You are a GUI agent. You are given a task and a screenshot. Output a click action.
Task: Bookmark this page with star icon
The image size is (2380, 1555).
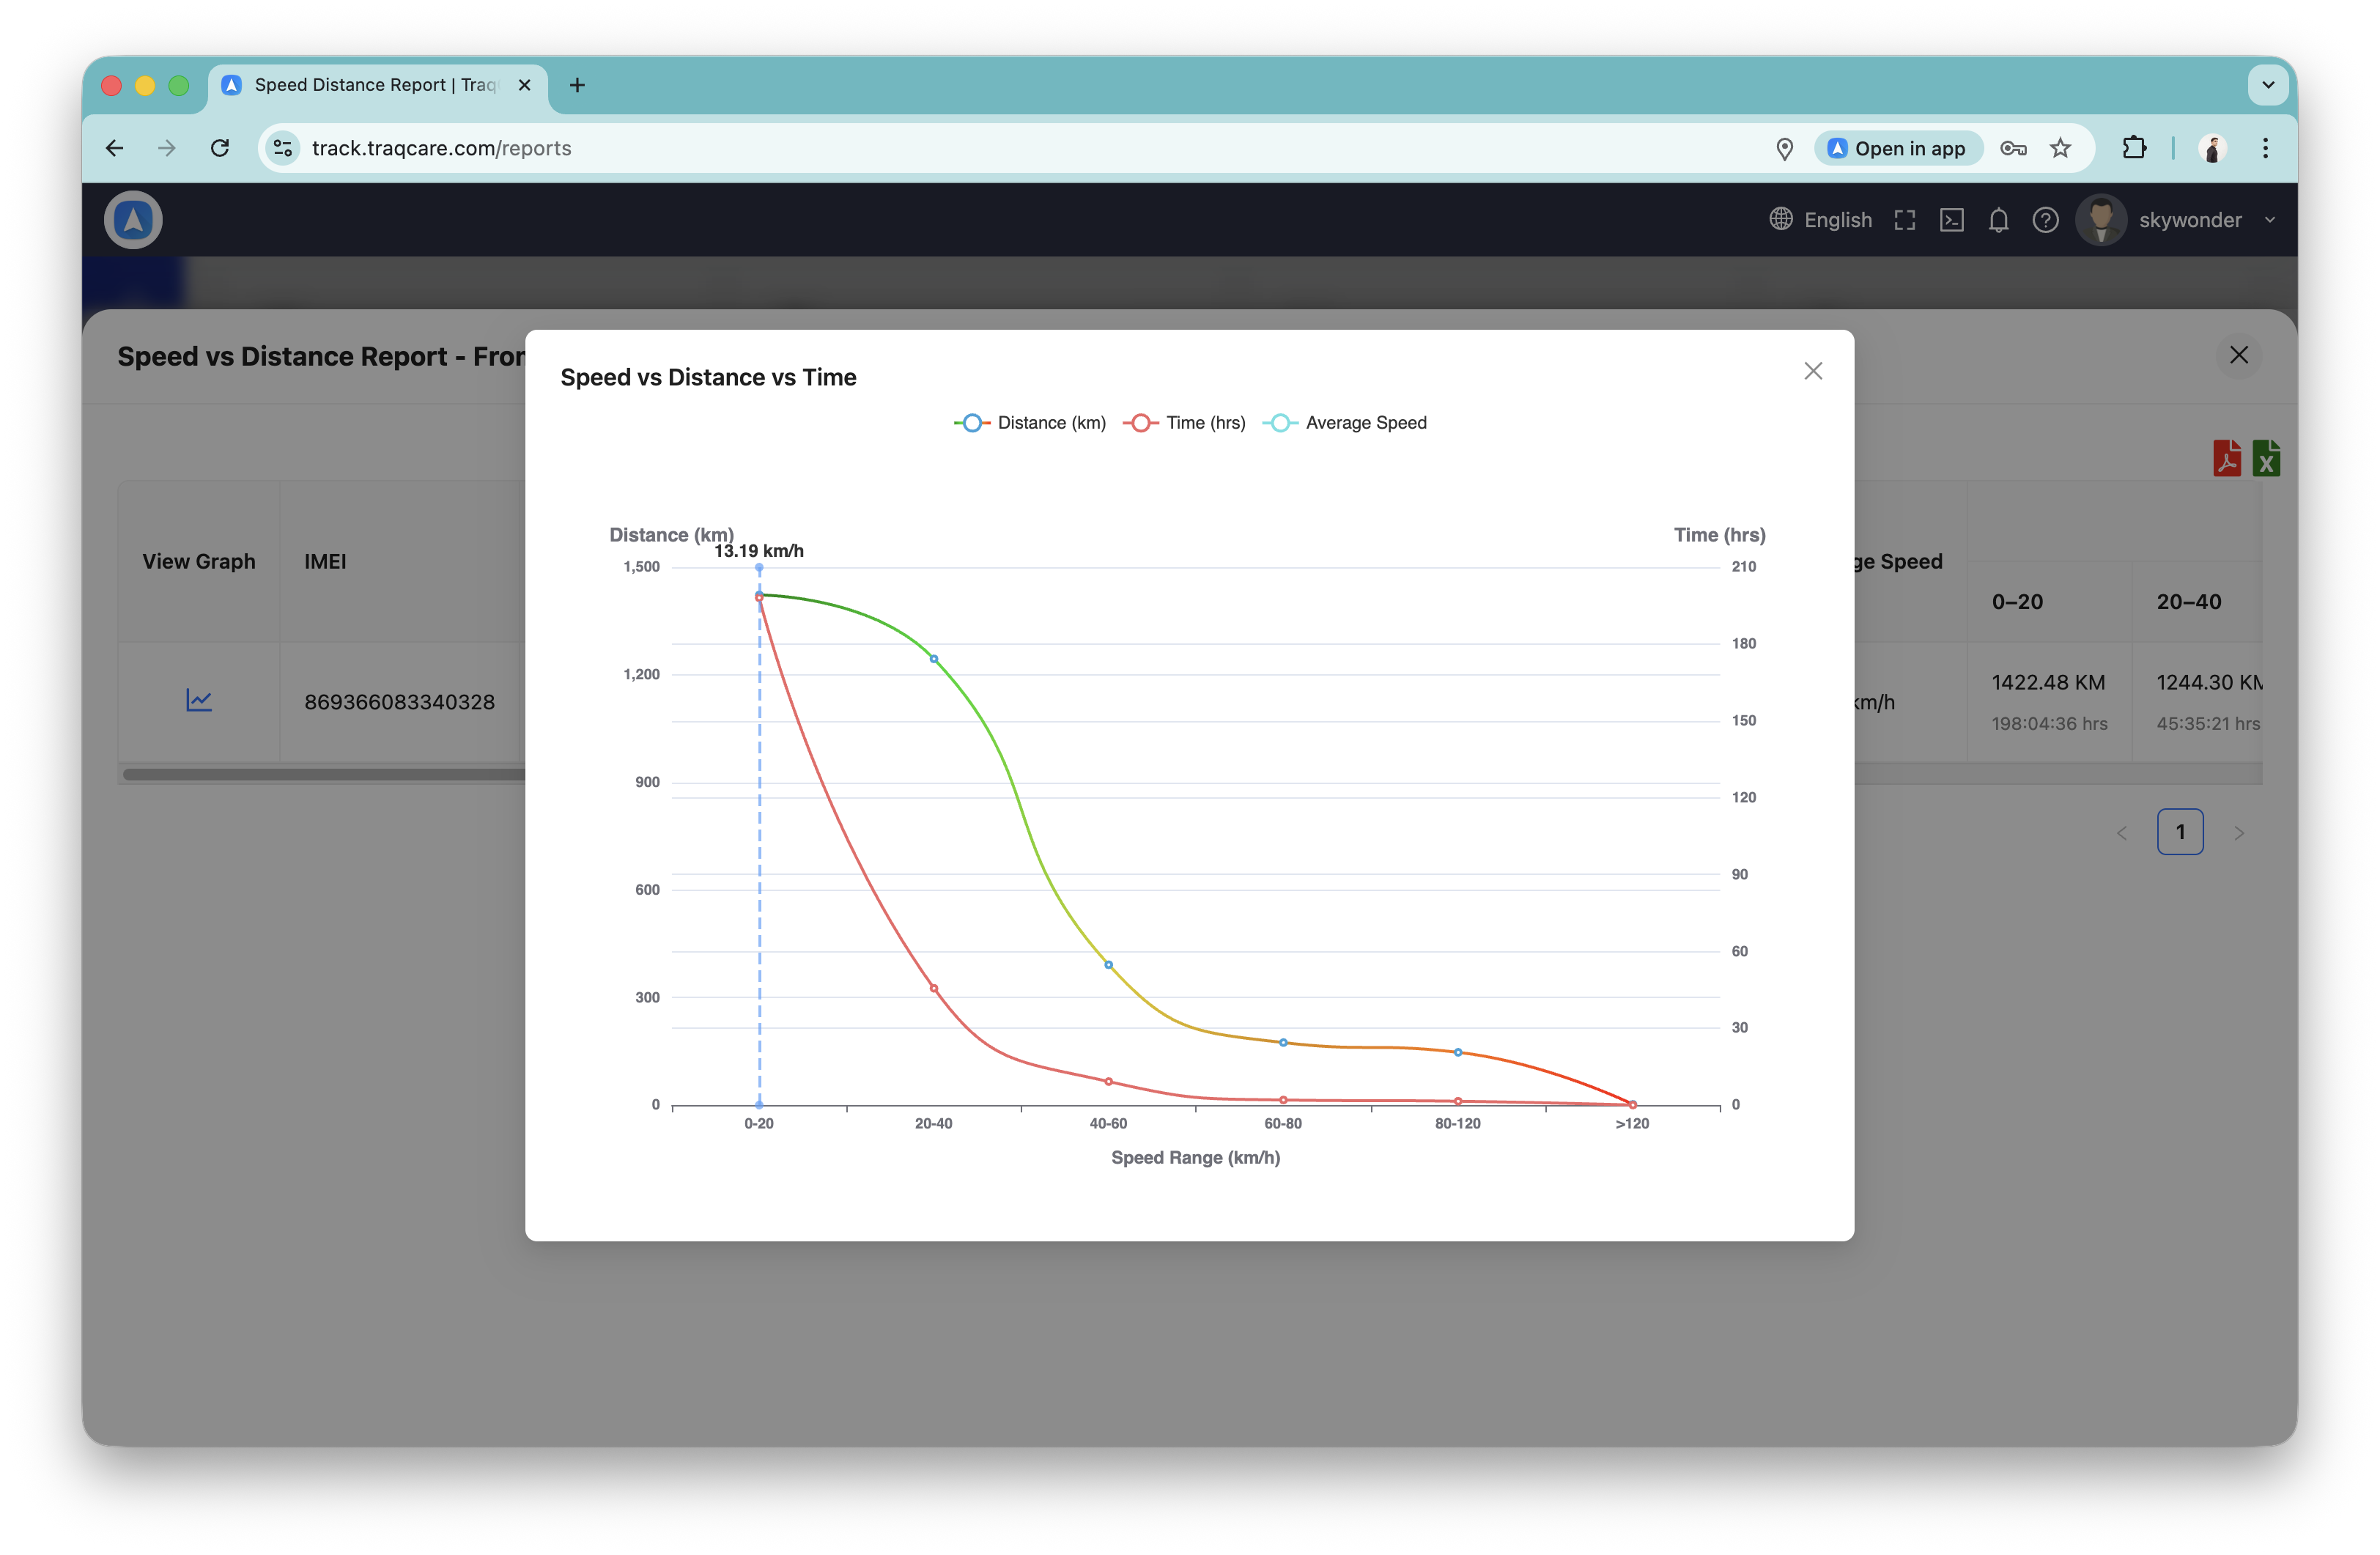coord(2059,148)
